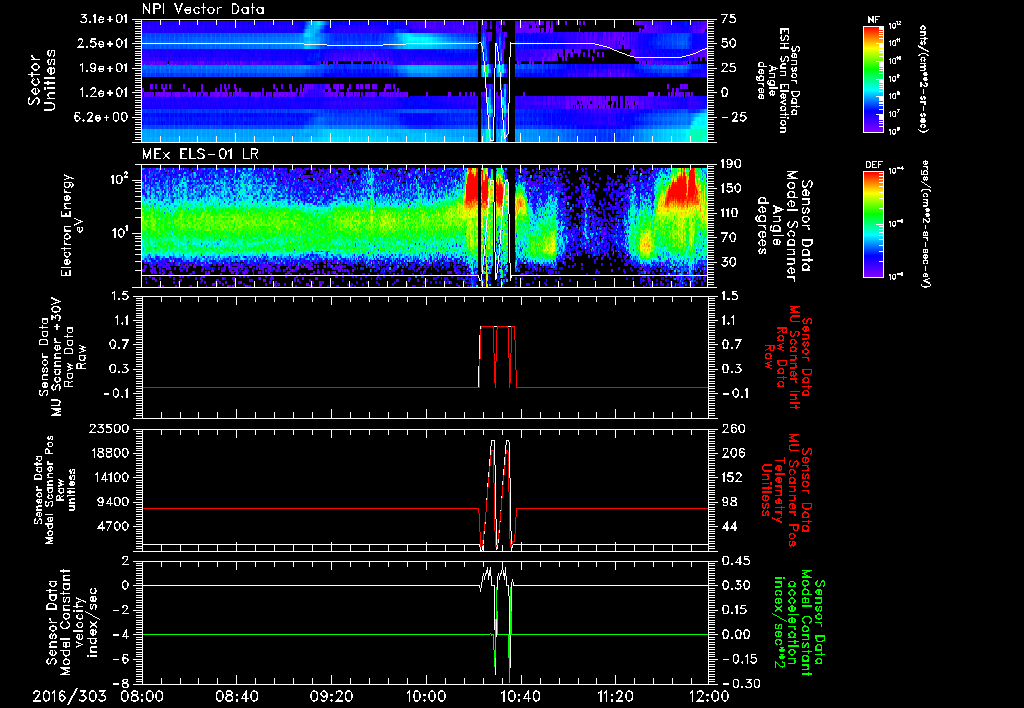
Task: Click the '10:00' time axis tick label
Action: (x=425, y=696)
